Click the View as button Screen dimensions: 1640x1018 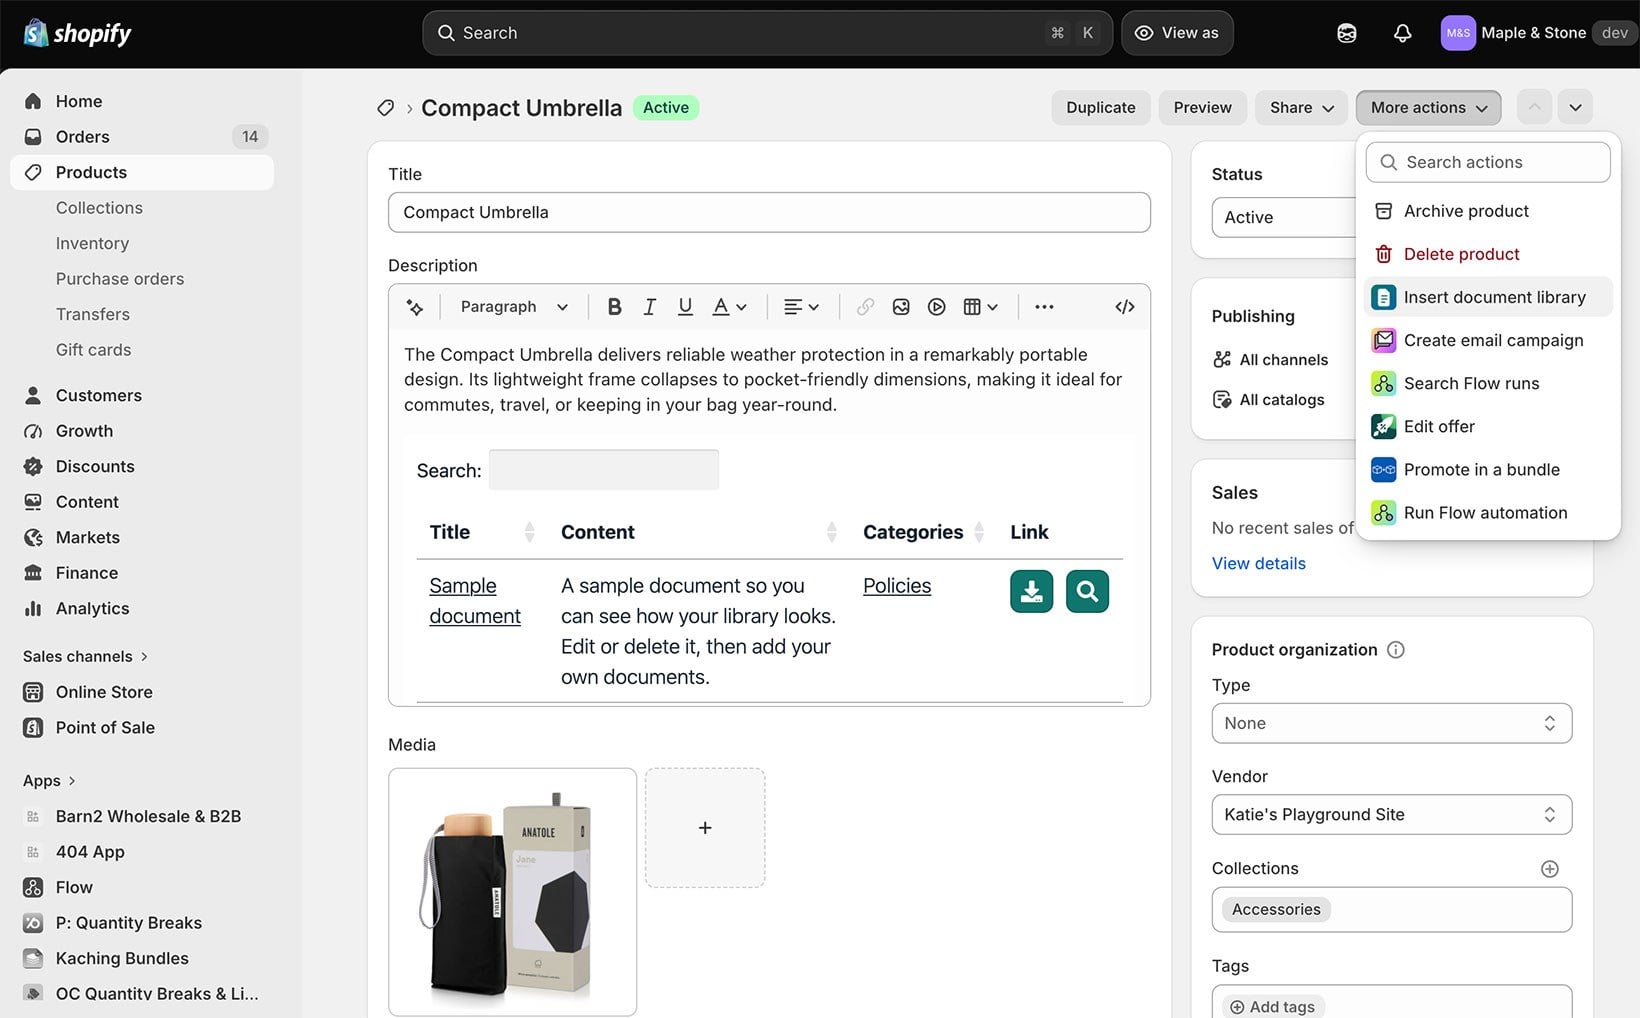pos(1177,33)
